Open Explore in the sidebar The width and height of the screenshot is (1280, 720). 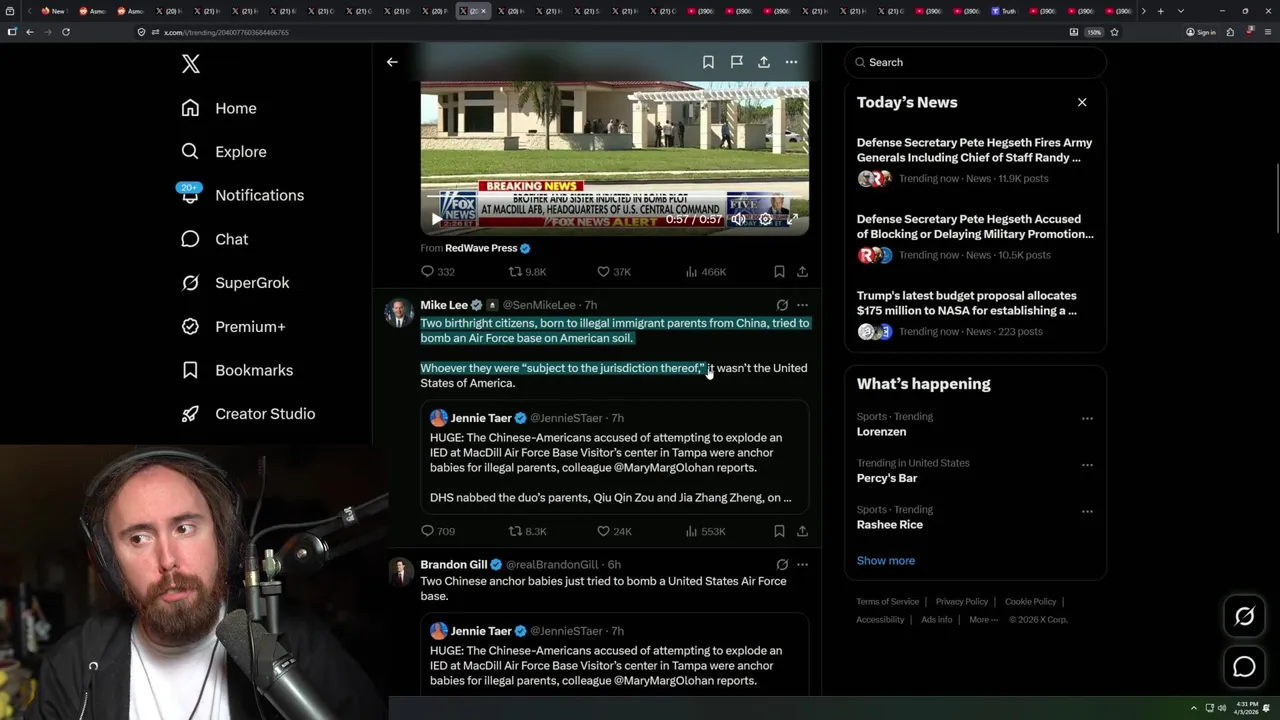tap(224, 152)
